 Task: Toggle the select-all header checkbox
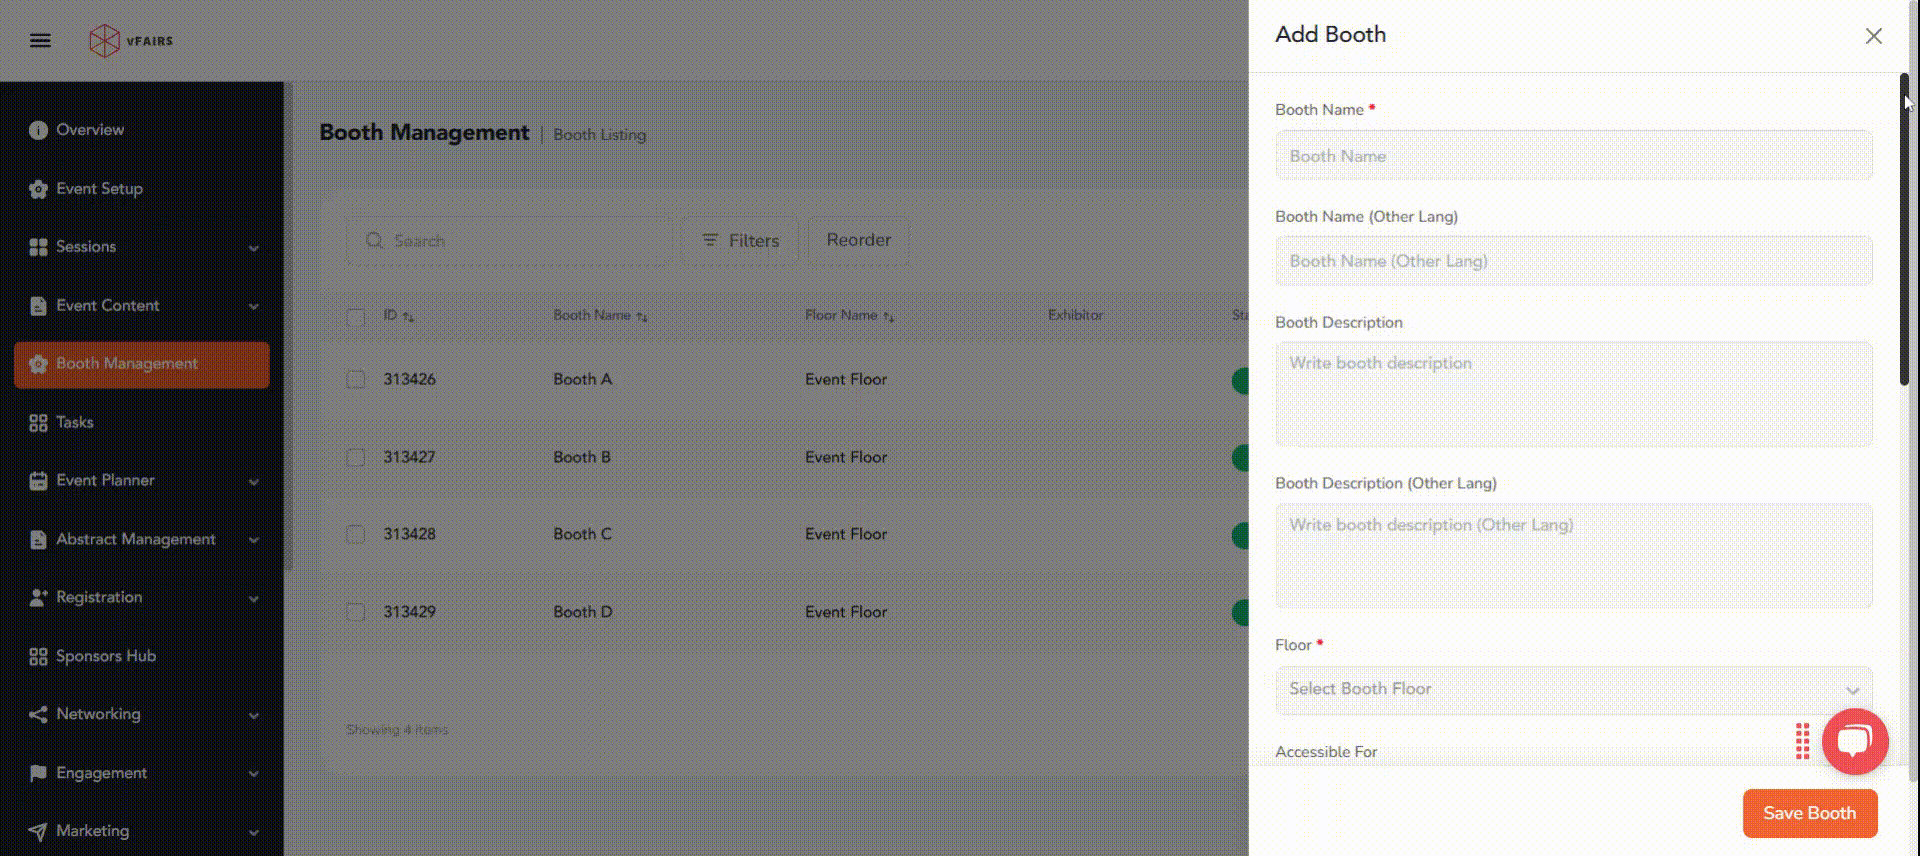click(x=356, y=316)
